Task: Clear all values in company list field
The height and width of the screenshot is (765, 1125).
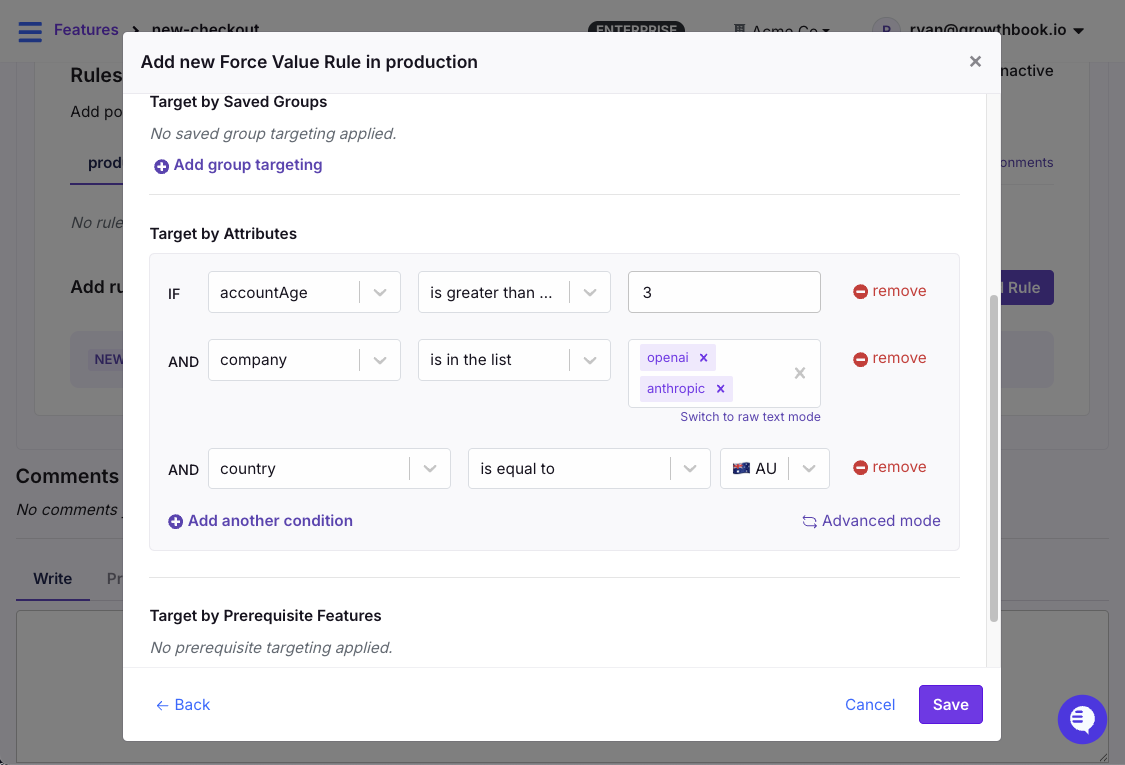Action: (x=800, y=373)
